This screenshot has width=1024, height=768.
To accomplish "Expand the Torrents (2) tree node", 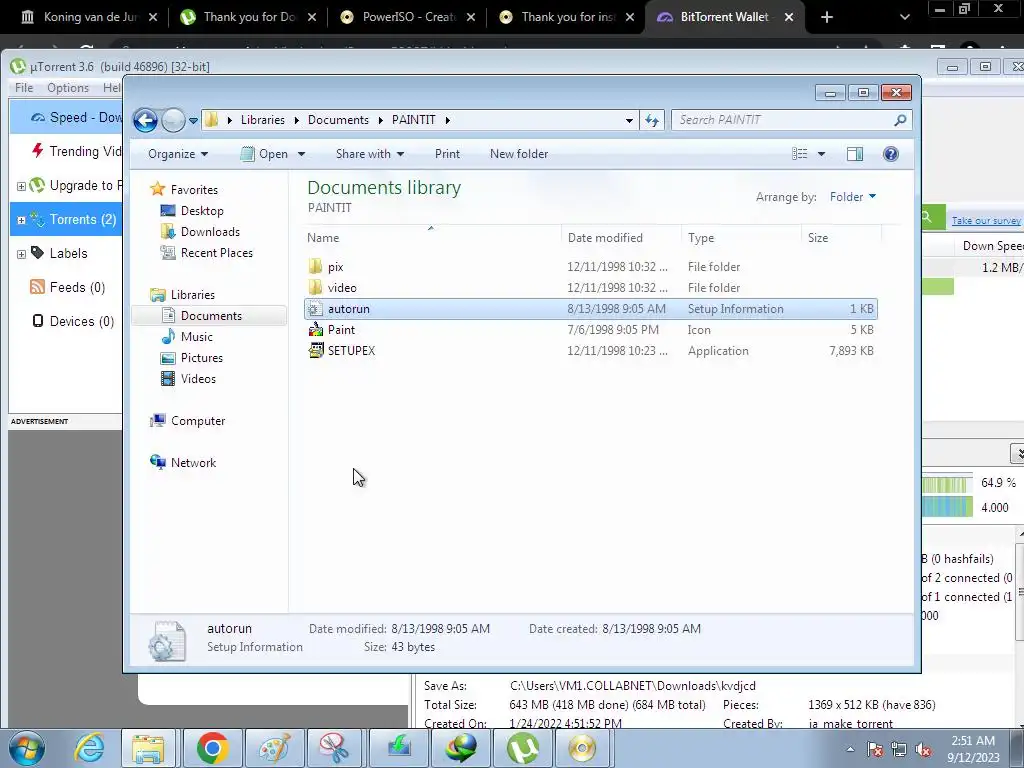I will (21, 220).
